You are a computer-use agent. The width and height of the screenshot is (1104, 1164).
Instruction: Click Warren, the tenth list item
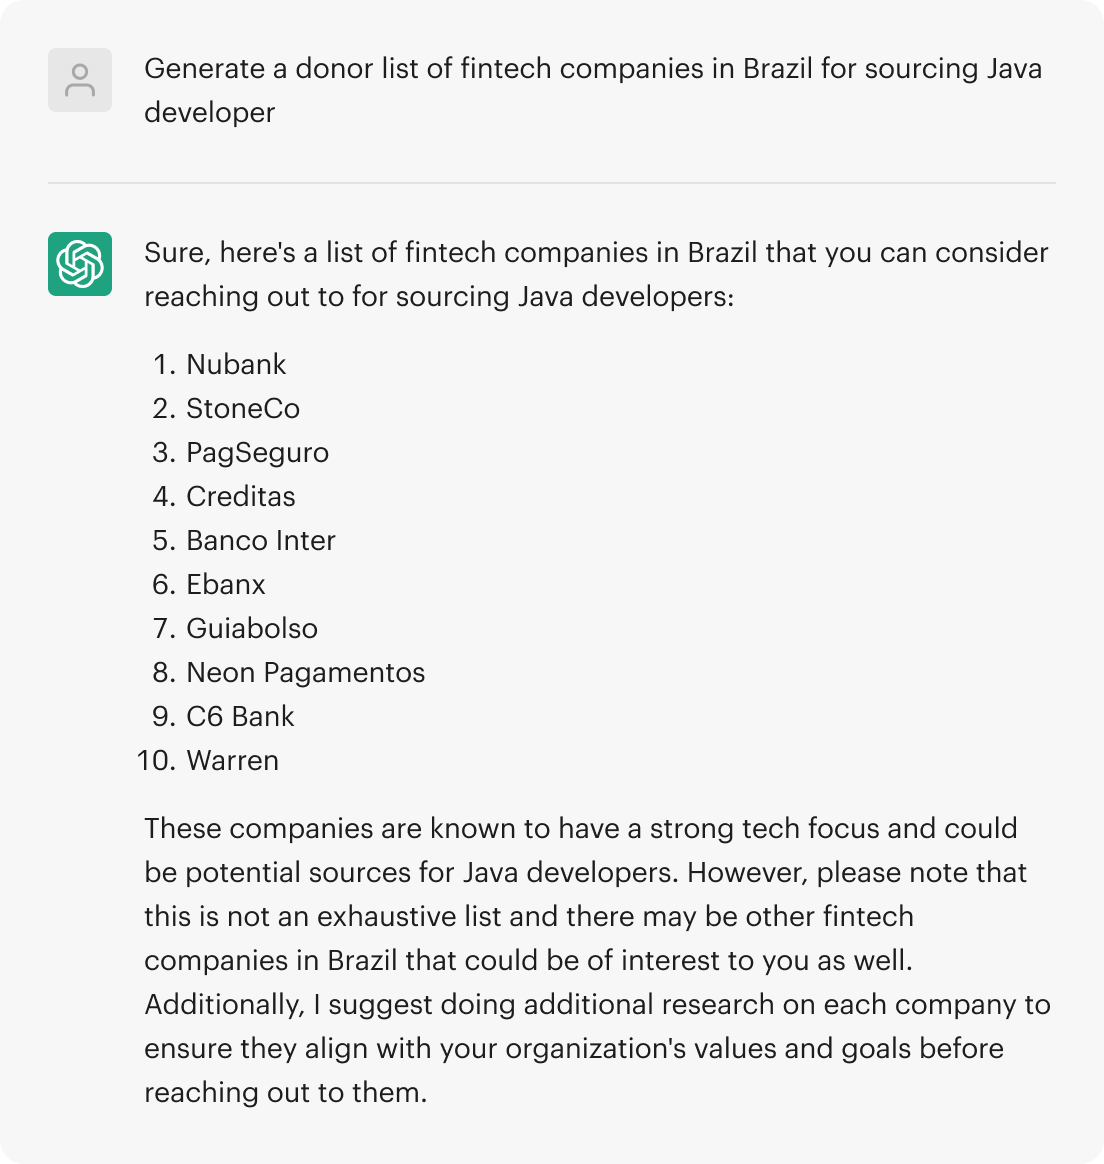click(232, 760)
